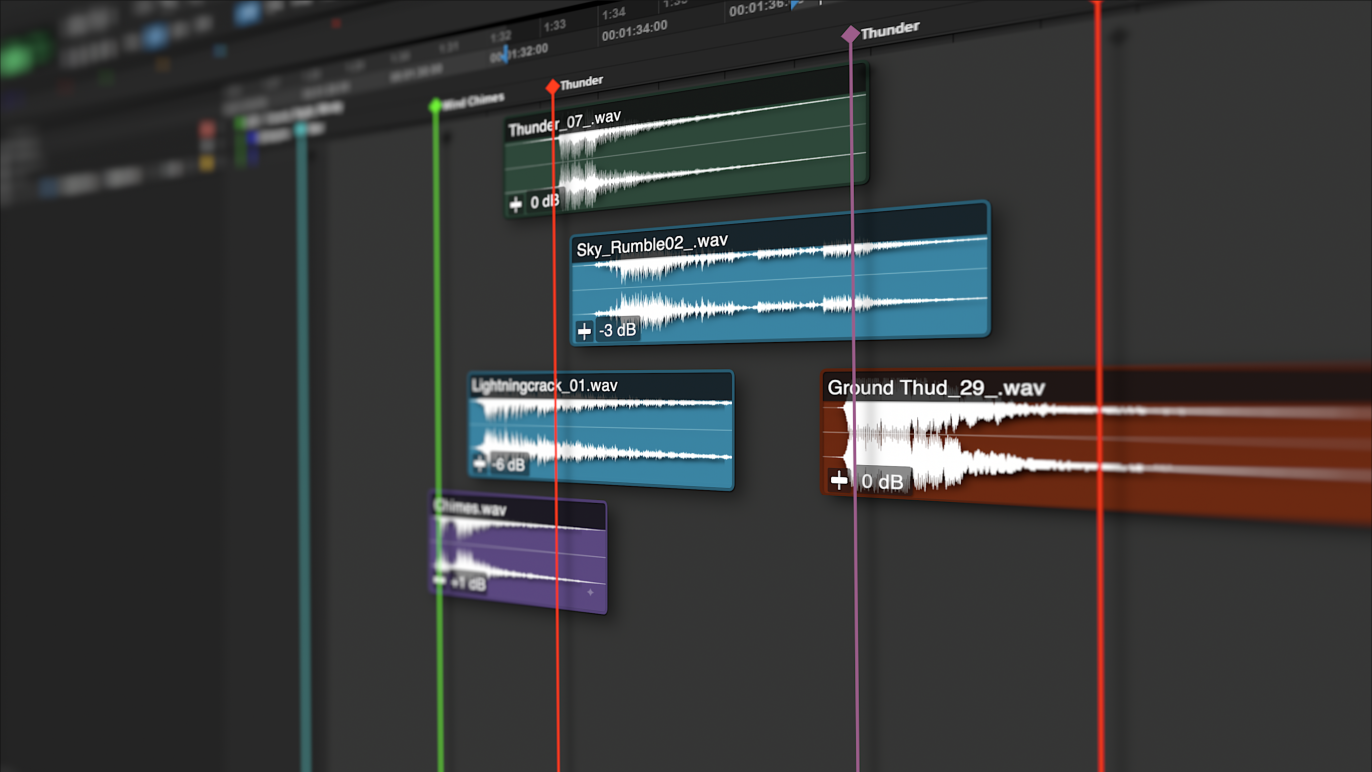This screenshot has width=1372, height=772.
Task: Select the green Wind Chimes marker
Action: click(435, 105)
